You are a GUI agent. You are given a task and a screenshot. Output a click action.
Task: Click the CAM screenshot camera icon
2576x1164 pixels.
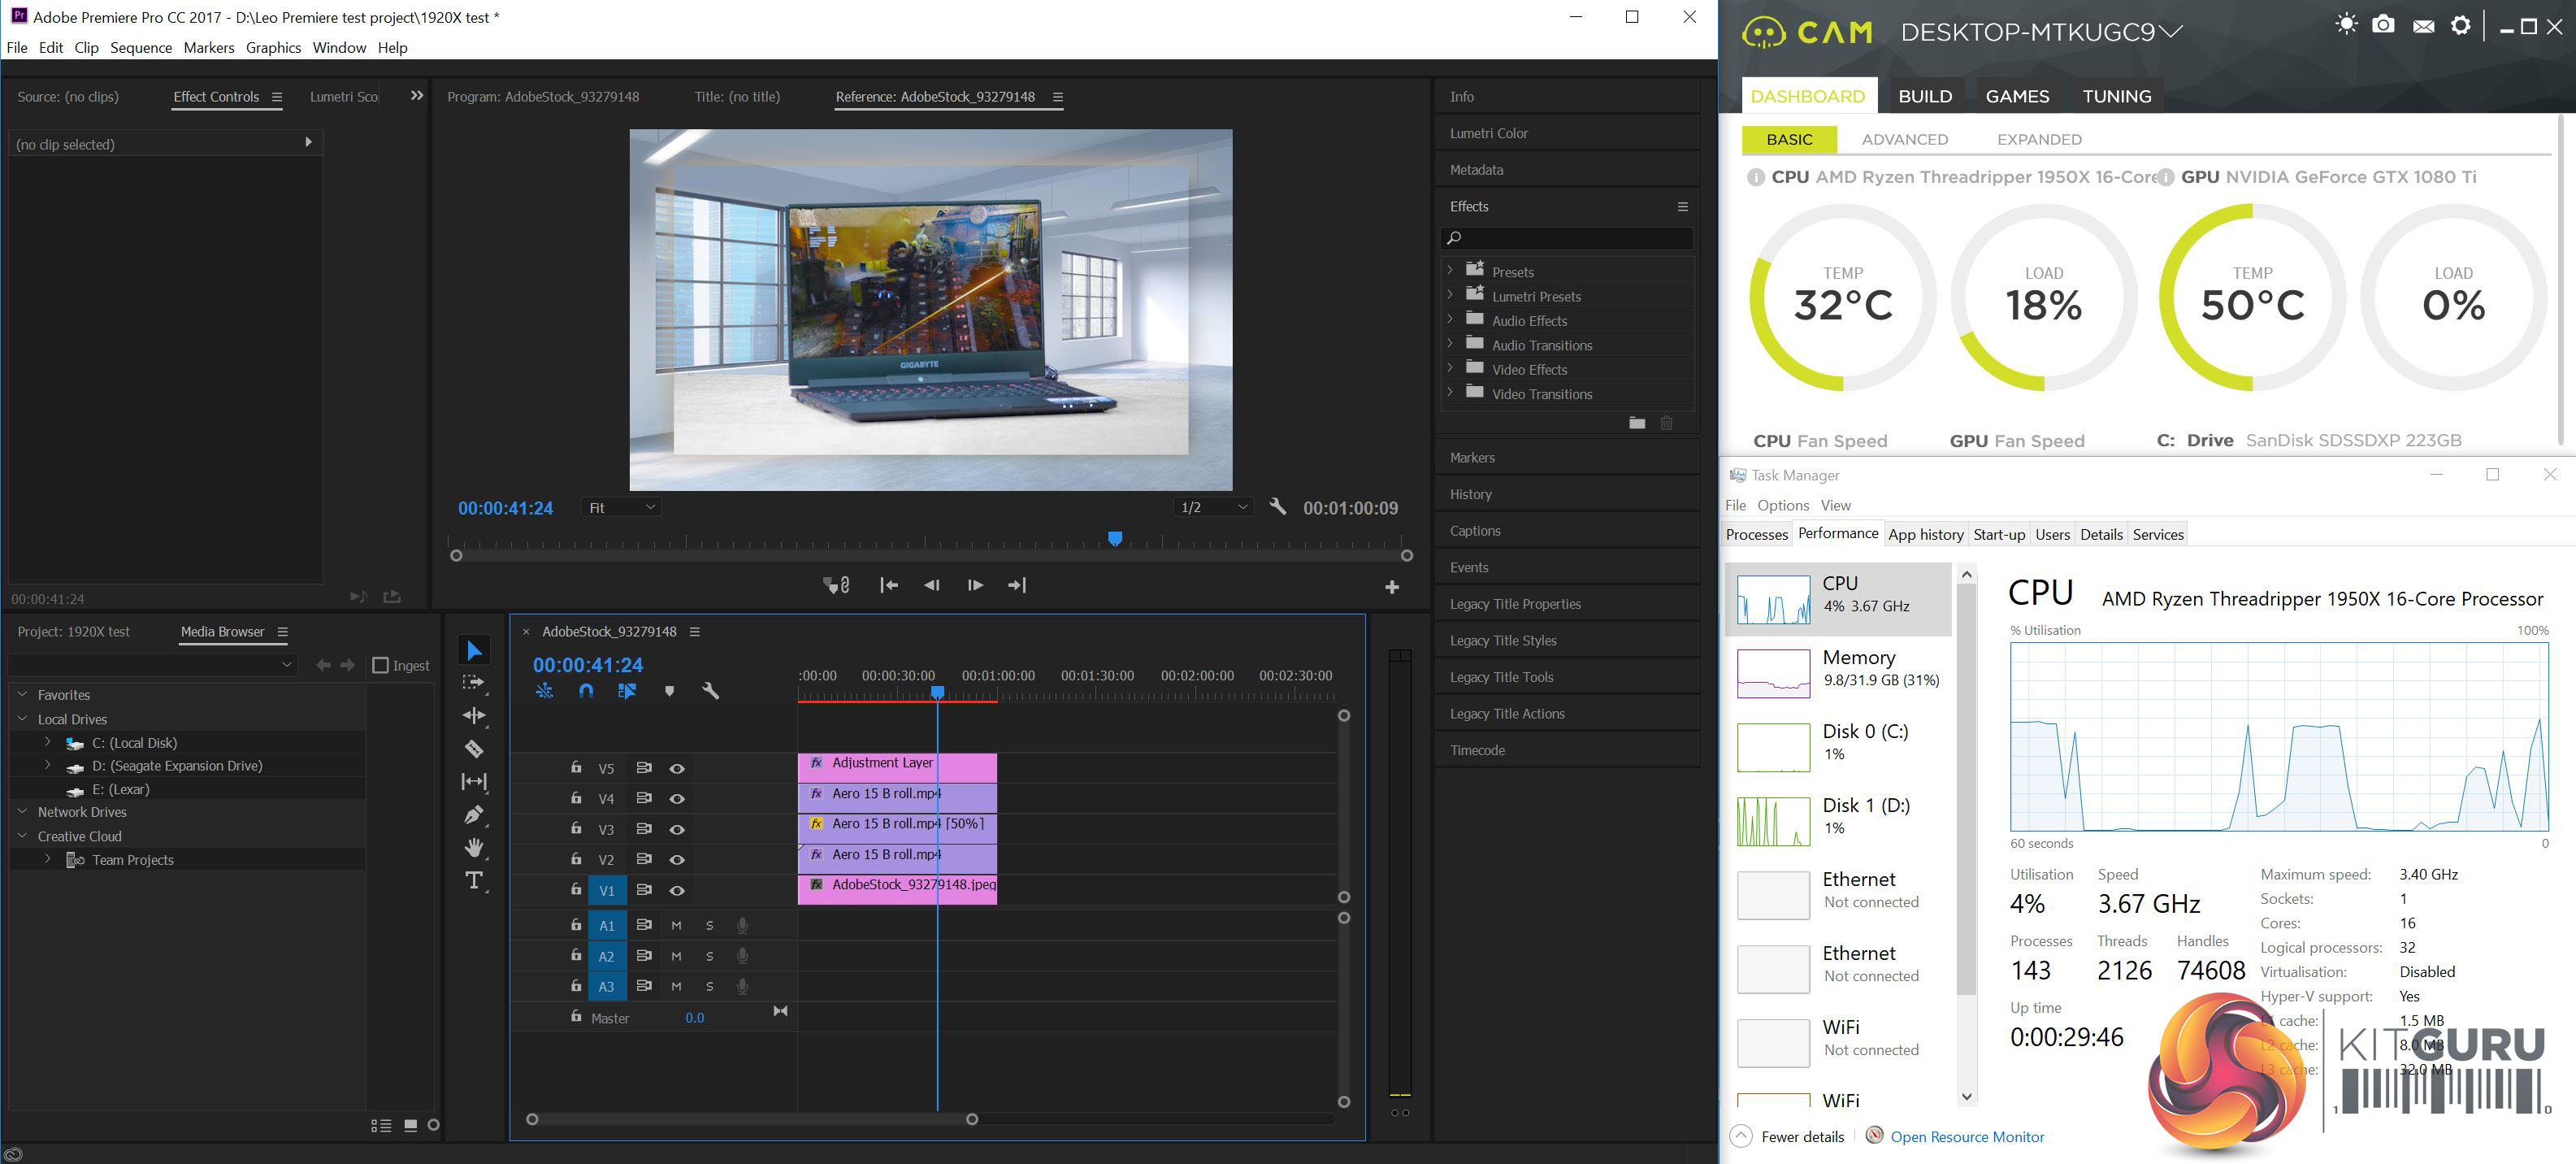tap(2383, 25)
